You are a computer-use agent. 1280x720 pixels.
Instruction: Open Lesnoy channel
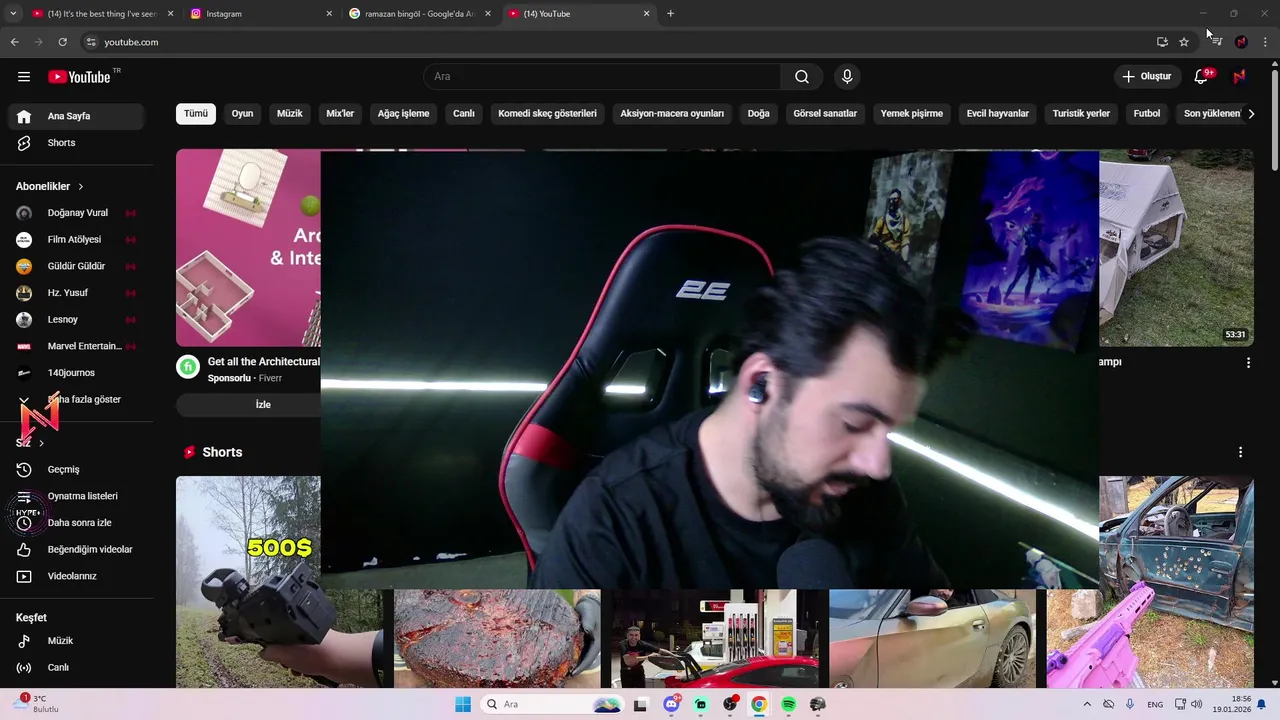[x=78, y=320]
